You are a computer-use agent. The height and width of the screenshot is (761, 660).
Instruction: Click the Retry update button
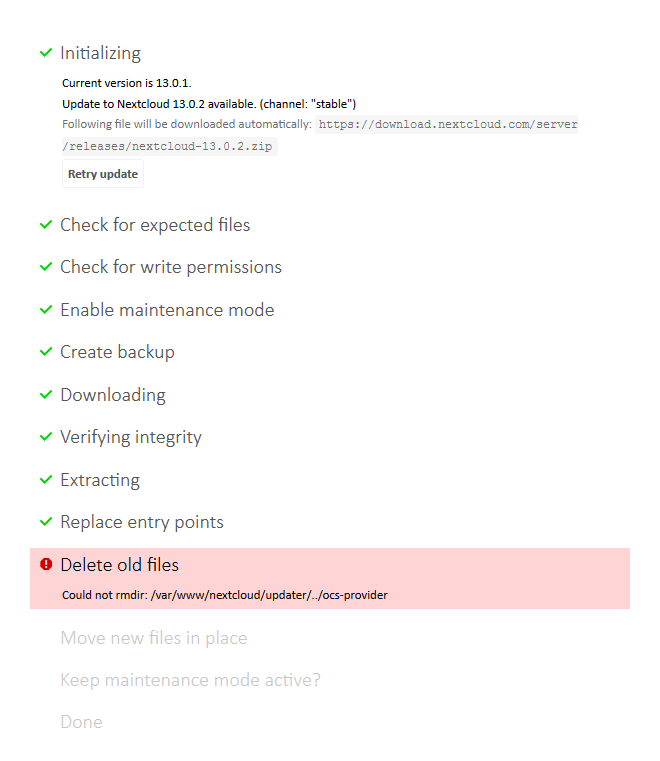point(103,174)
